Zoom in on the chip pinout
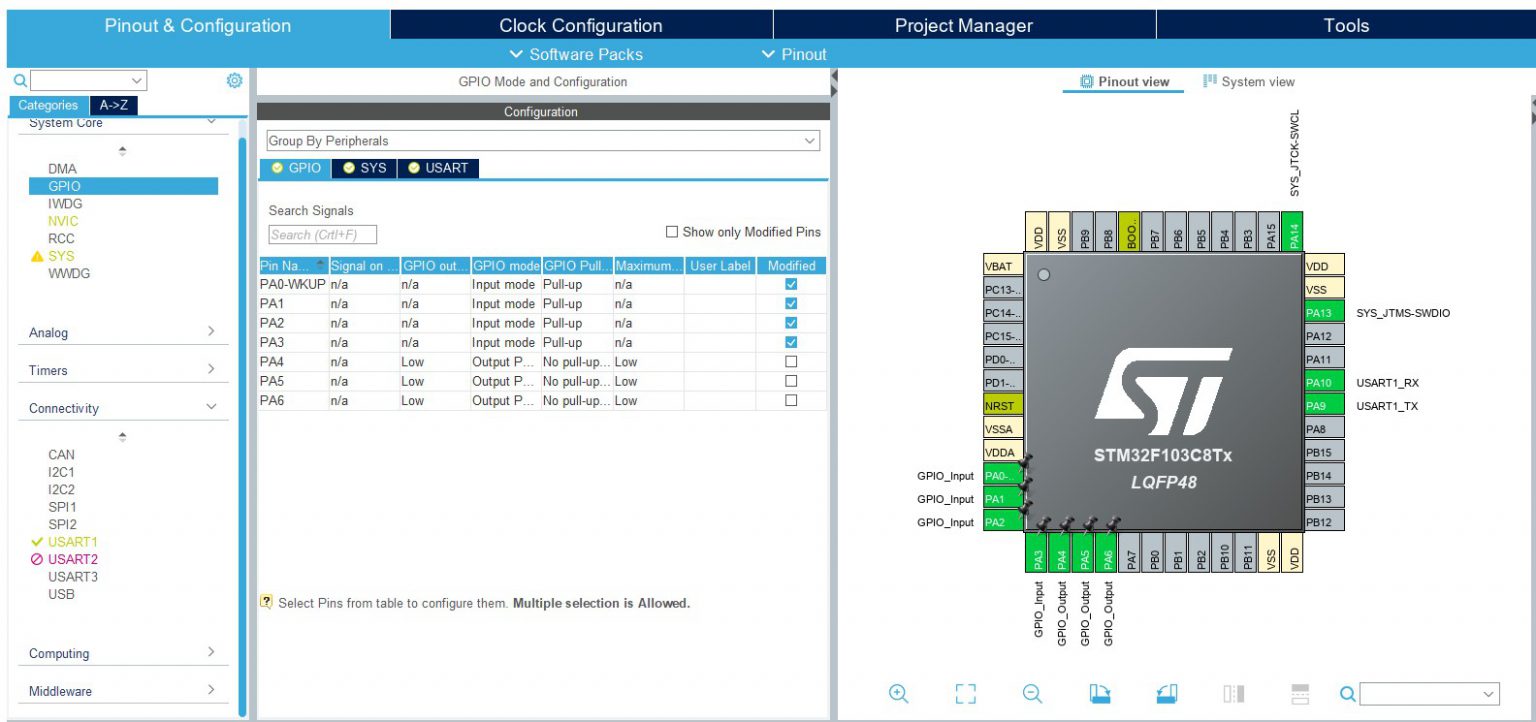The image size is (1536, 722). point(898,694)
